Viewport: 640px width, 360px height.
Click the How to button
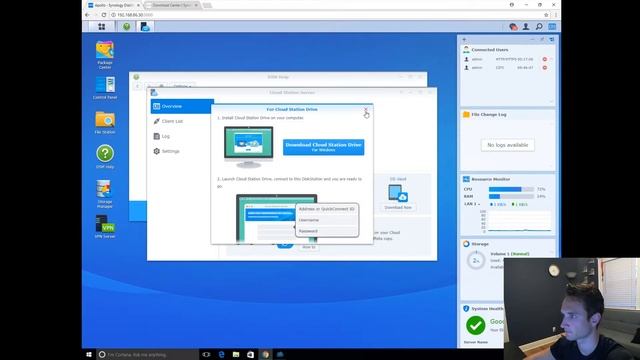pyautogui.click(x=309, y=247)
